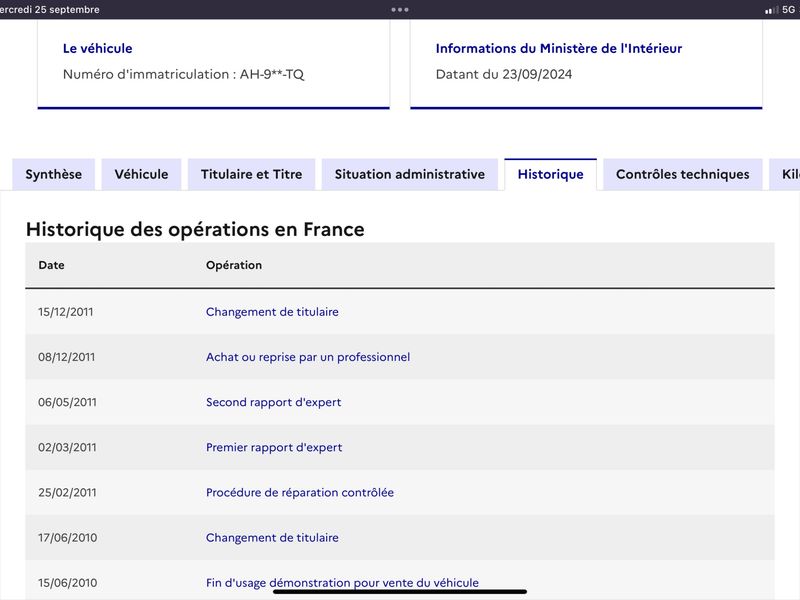Tap the Le véhicule card
The width and height of the screenshot is (800, 600).
(x=214, y=64)
